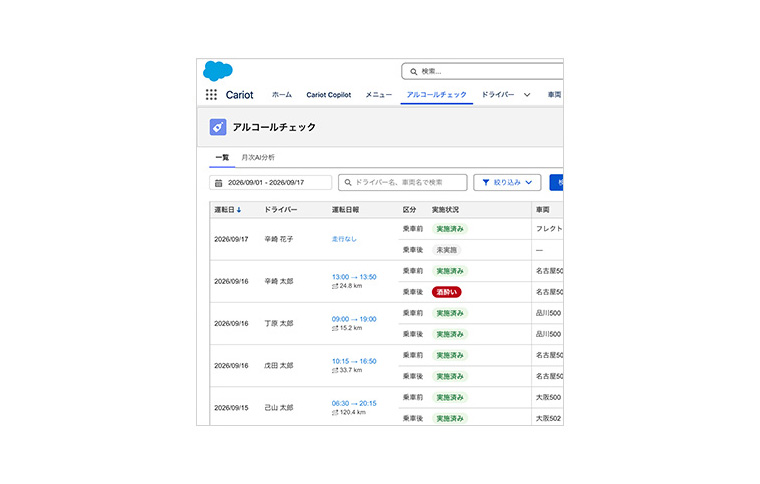Click the 未実施 status badge
The image size is (760, 484).
(x=446, y=250)
